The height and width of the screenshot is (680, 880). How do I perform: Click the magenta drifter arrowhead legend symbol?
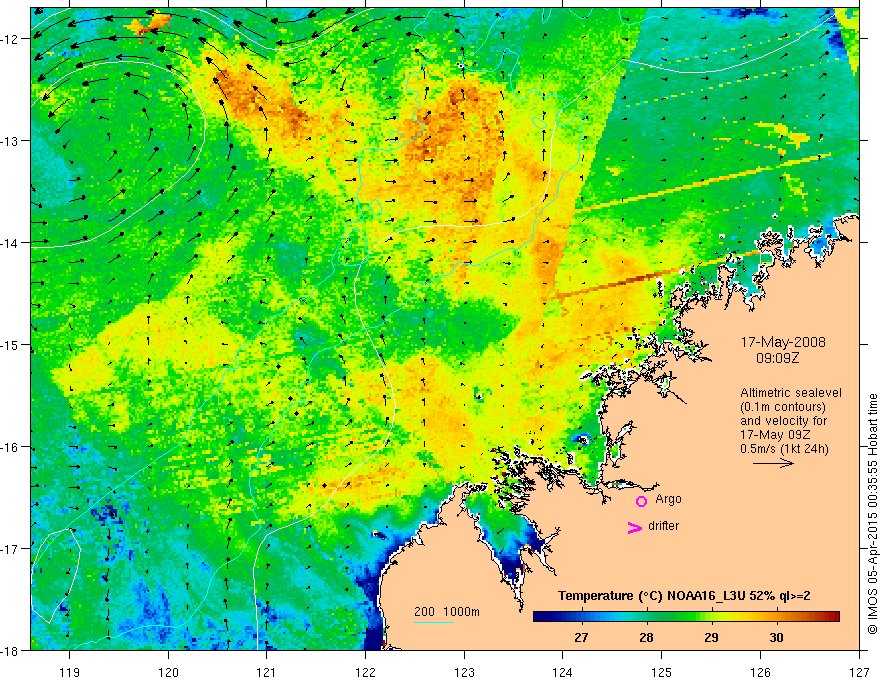pyautogui.click(x=635, y=527)
